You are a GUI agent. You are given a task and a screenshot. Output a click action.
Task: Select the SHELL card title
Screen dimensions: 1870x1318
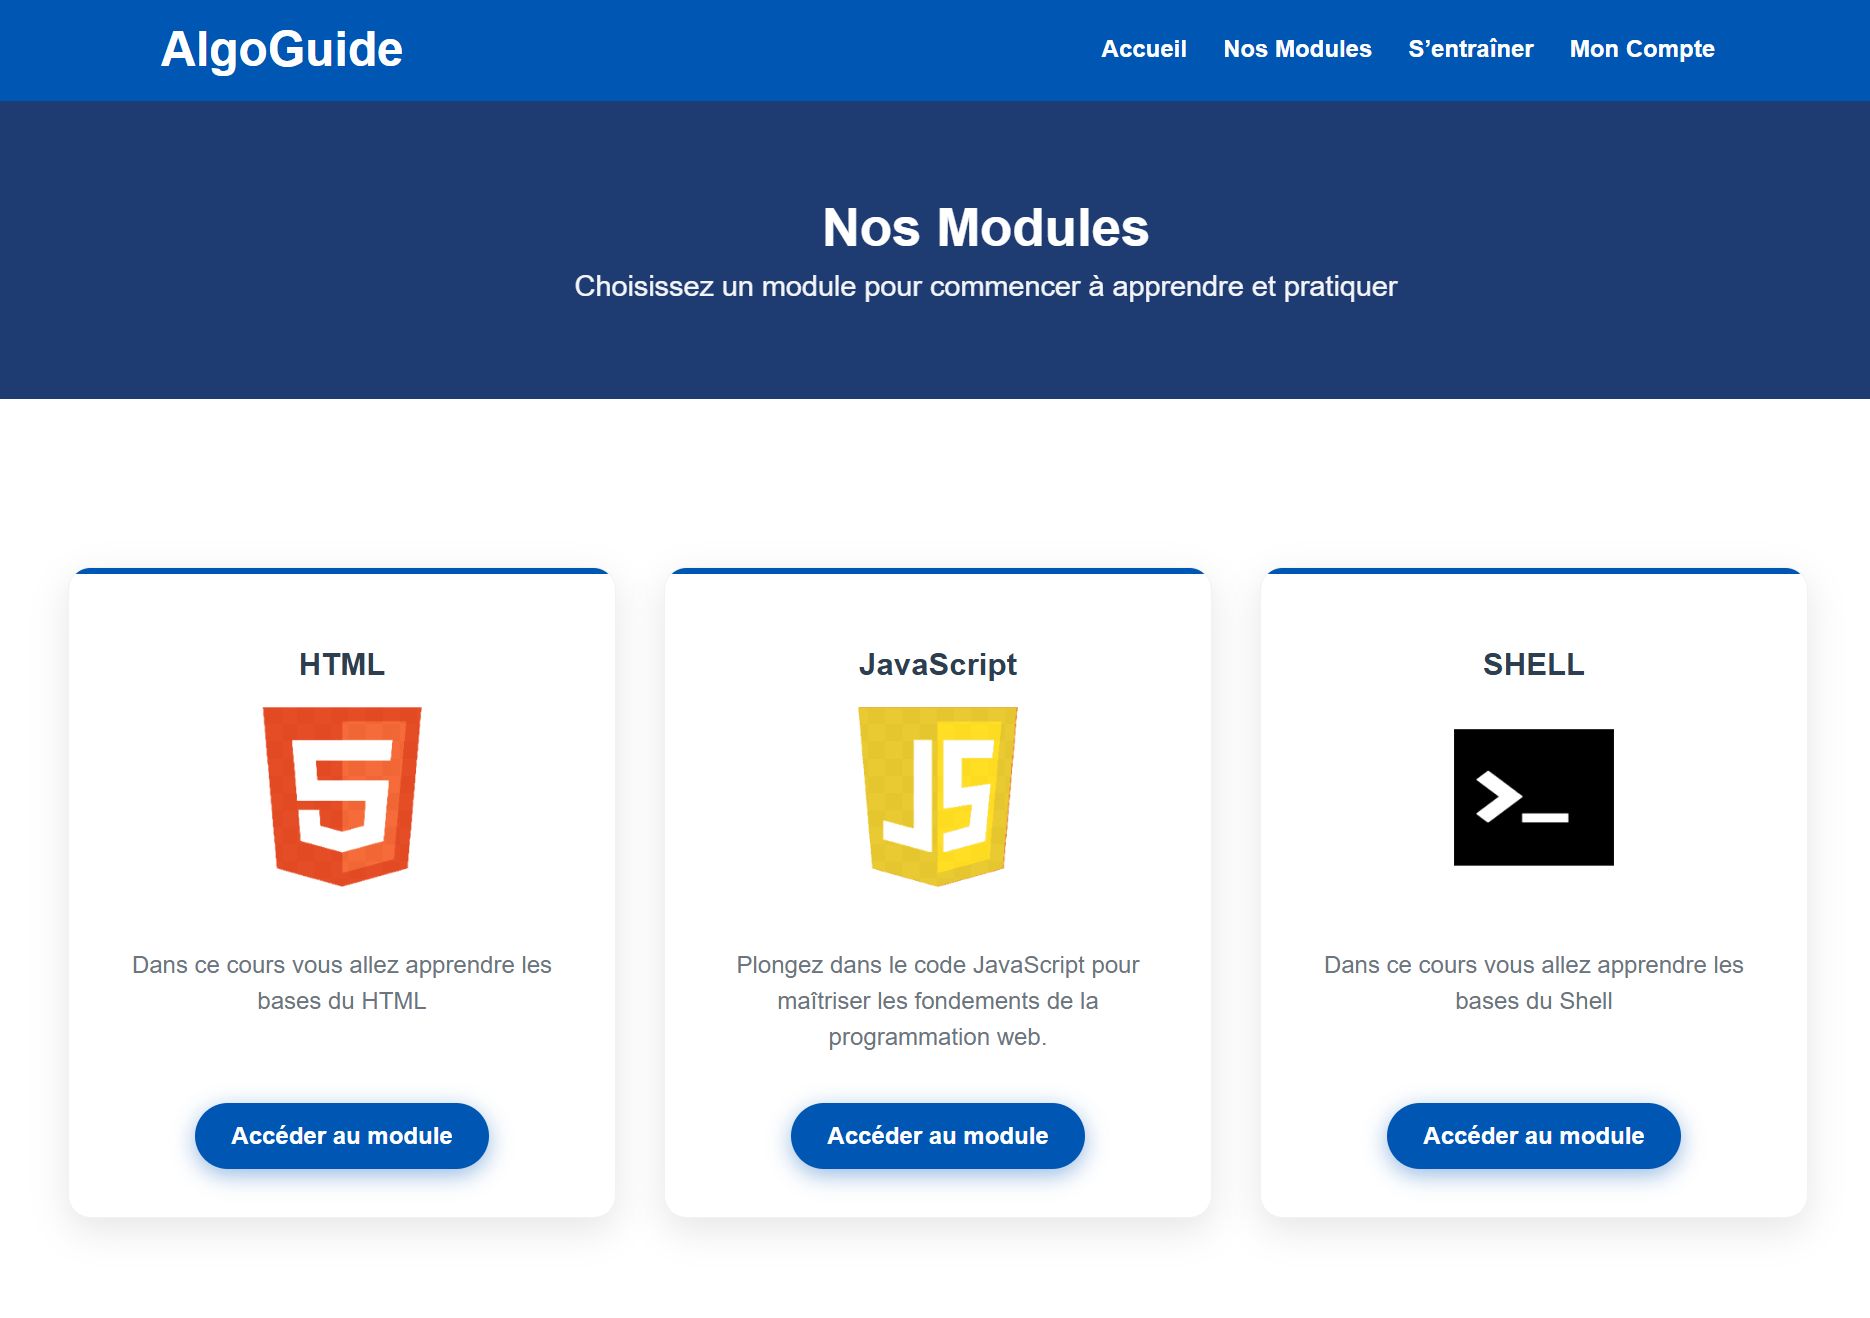point(1533,664)
